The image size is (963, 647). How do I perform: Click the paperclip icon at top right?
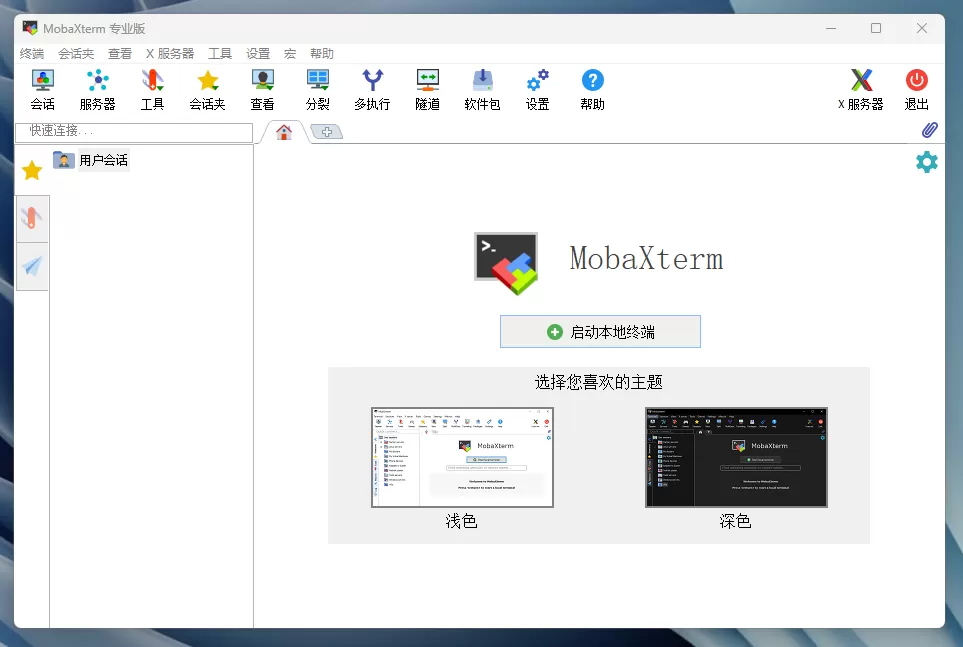tap(929, 130)
